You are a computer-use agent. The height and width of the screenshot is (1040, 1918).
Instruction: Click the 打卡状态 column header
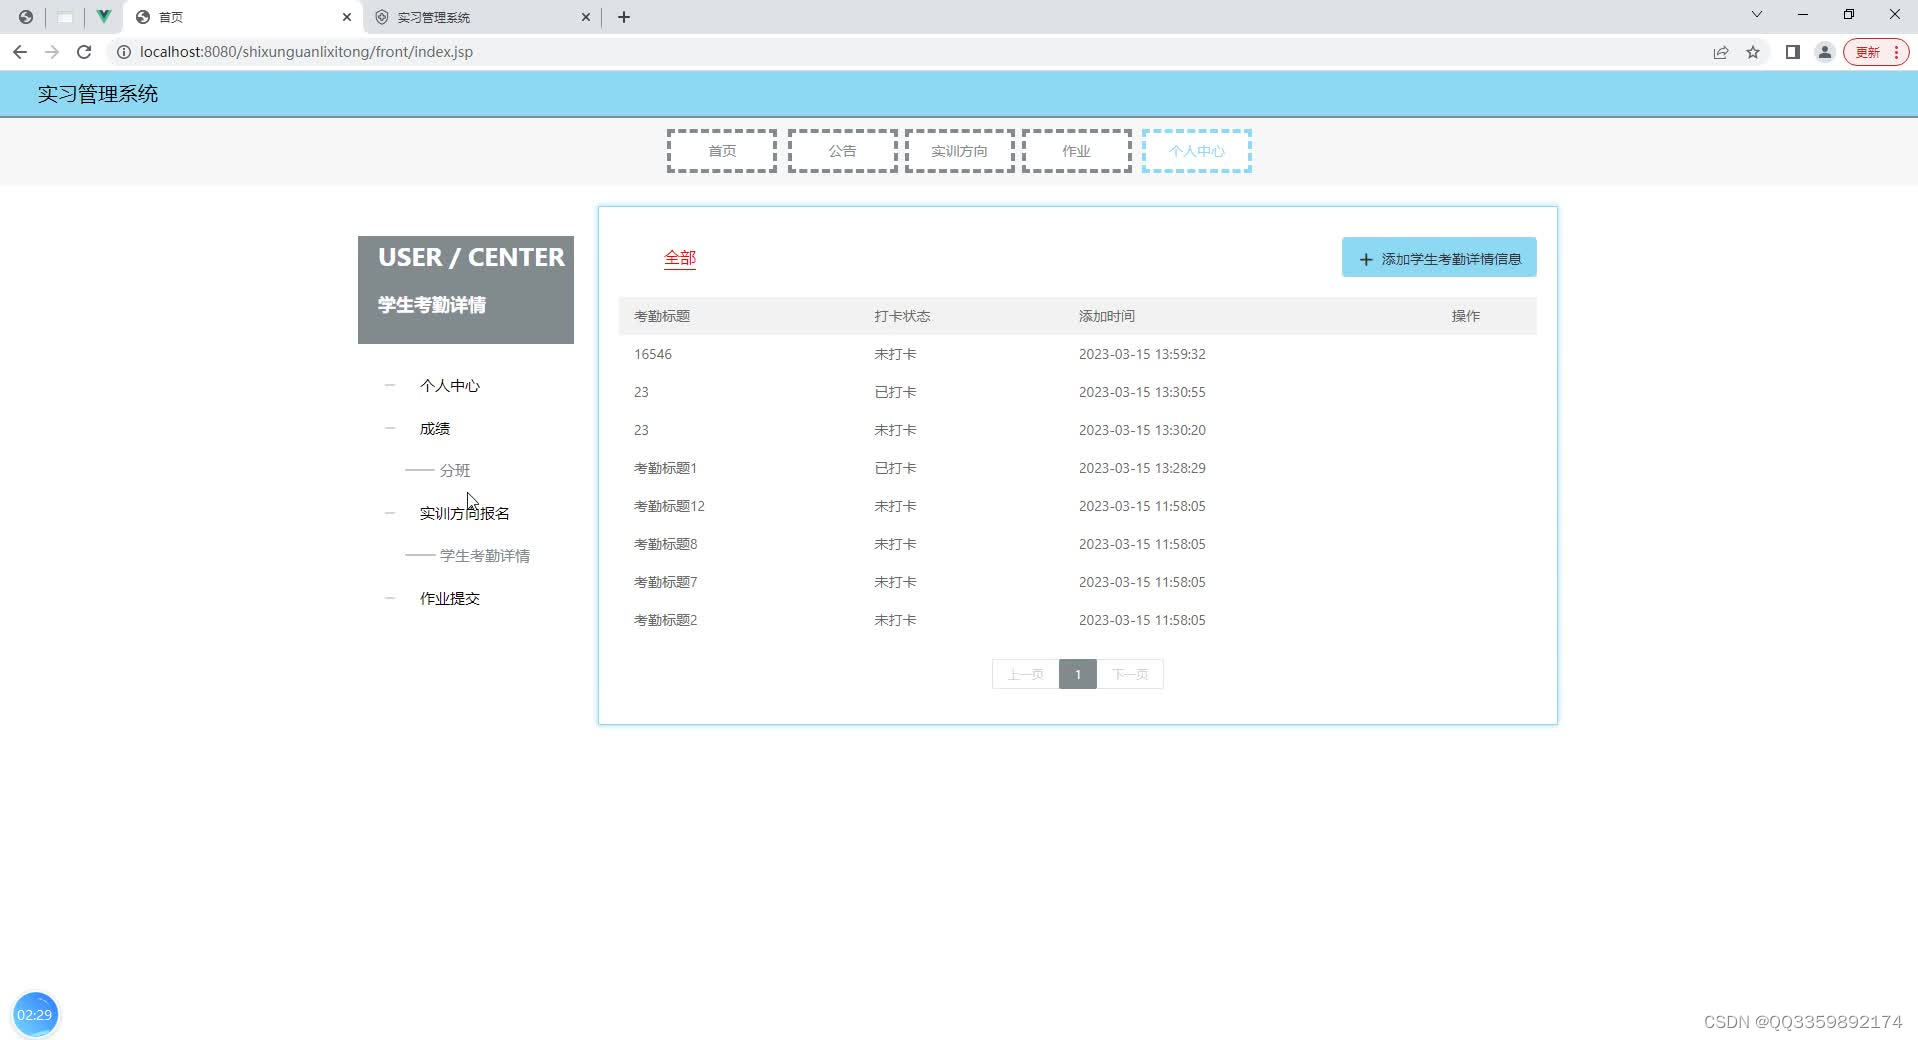[902, 316]
